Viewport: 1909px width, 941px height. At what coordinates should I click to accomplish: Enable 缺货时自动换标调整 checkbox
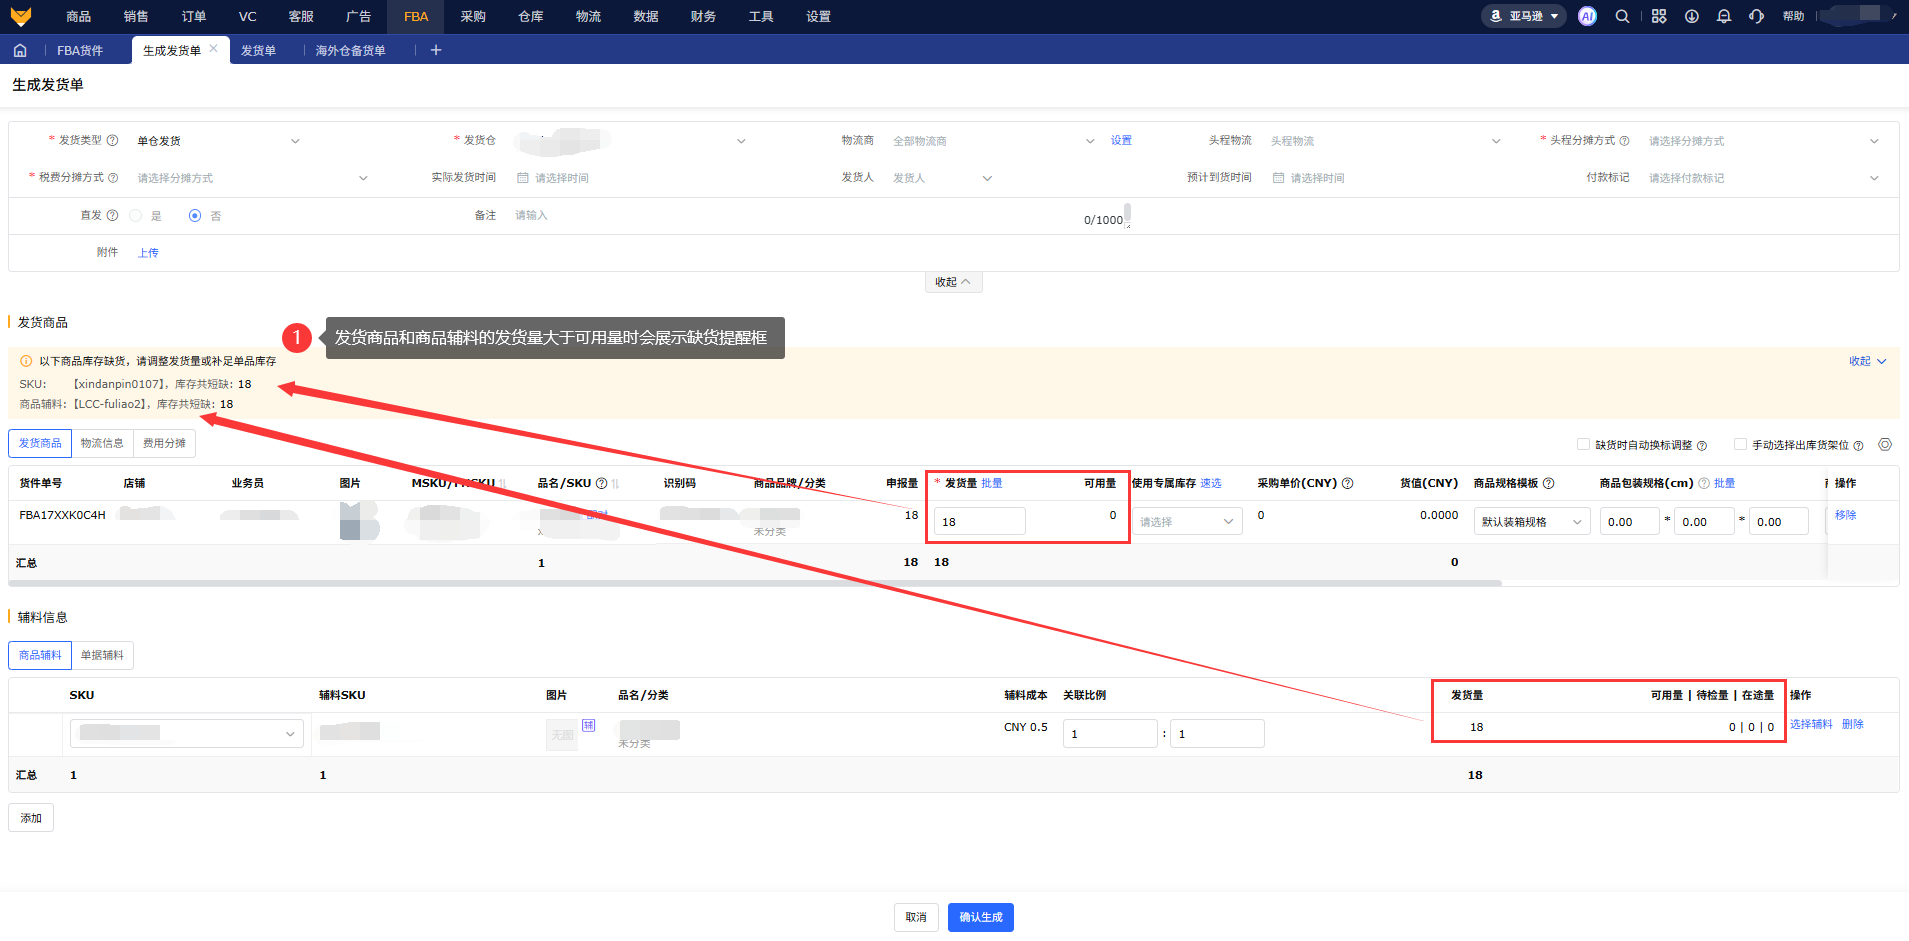(x=1583, y=444)
